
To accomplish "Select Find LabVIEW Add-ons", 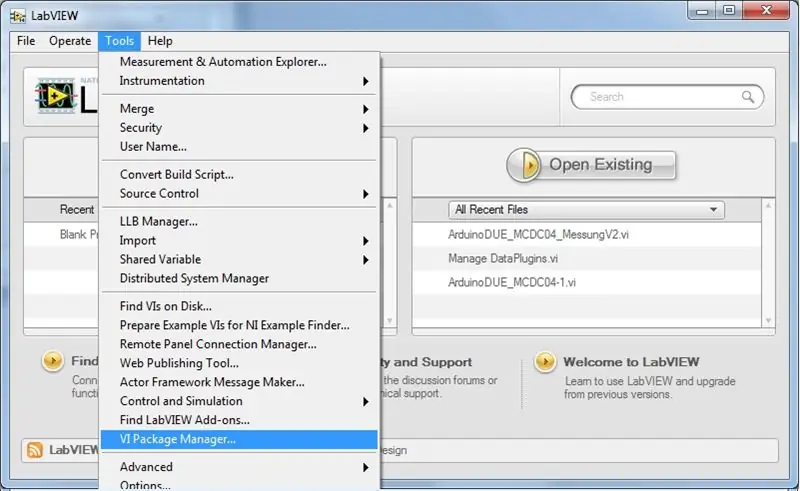I will [x=239, y=420].
